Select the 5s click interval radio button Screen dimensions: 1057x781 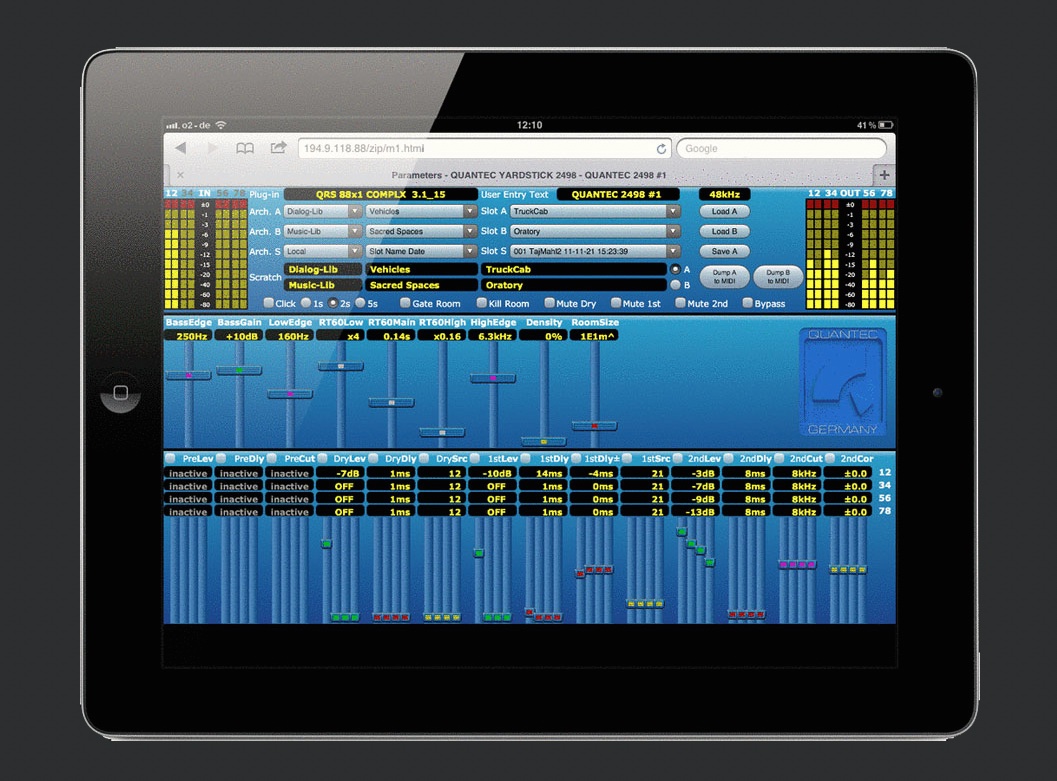tap(360, 303)
